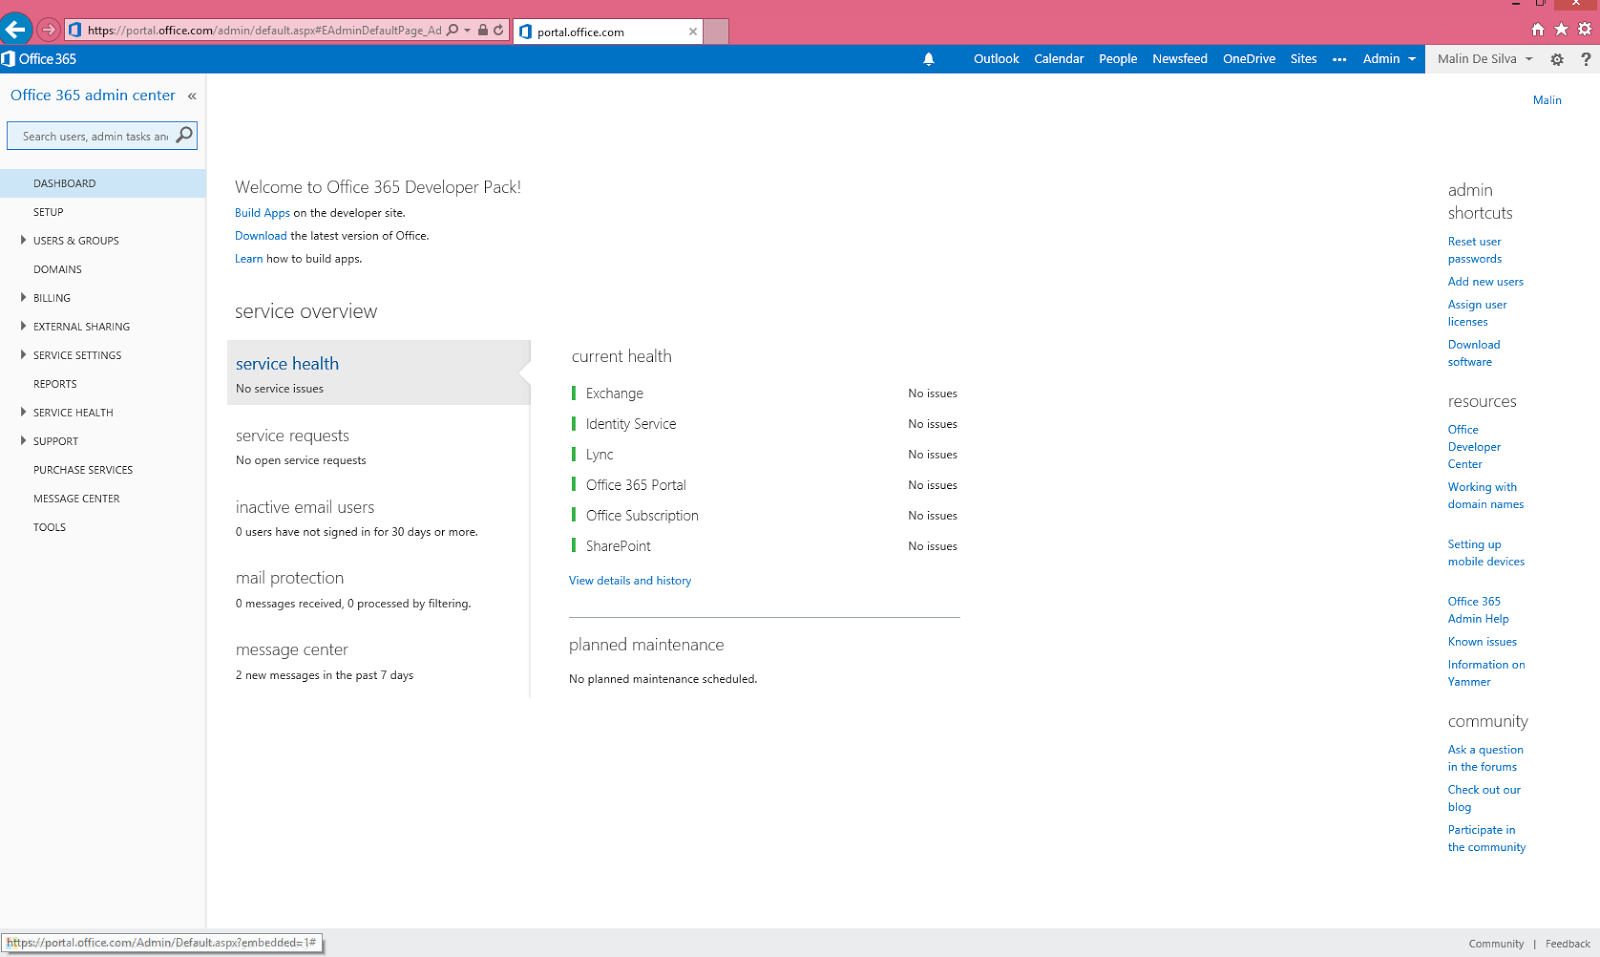Click Feedback in the page footer
Image resolution: width=1600 pixels, height=957 pixels.
[1567, 944]
